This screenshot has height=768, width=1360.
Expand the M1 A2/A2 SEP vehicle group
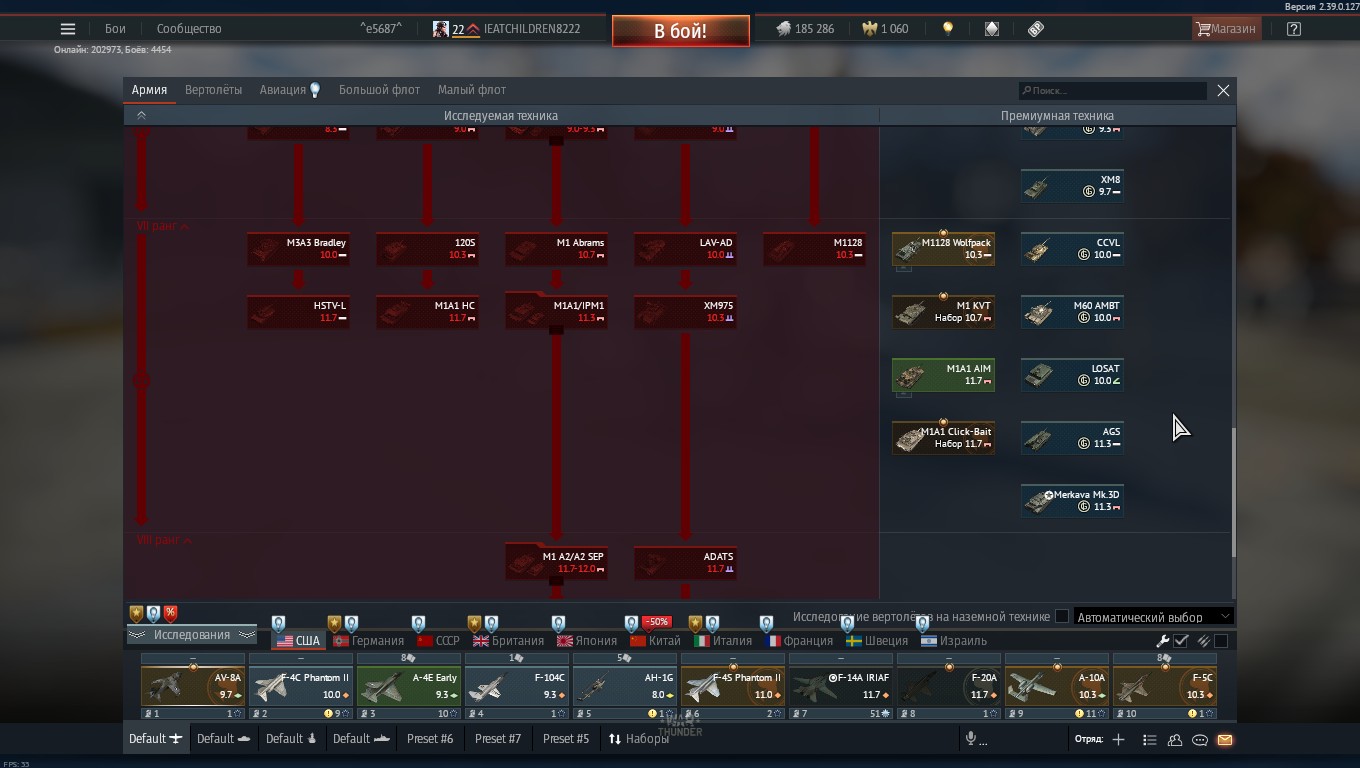pyautogui.click(x=556, y=562)
